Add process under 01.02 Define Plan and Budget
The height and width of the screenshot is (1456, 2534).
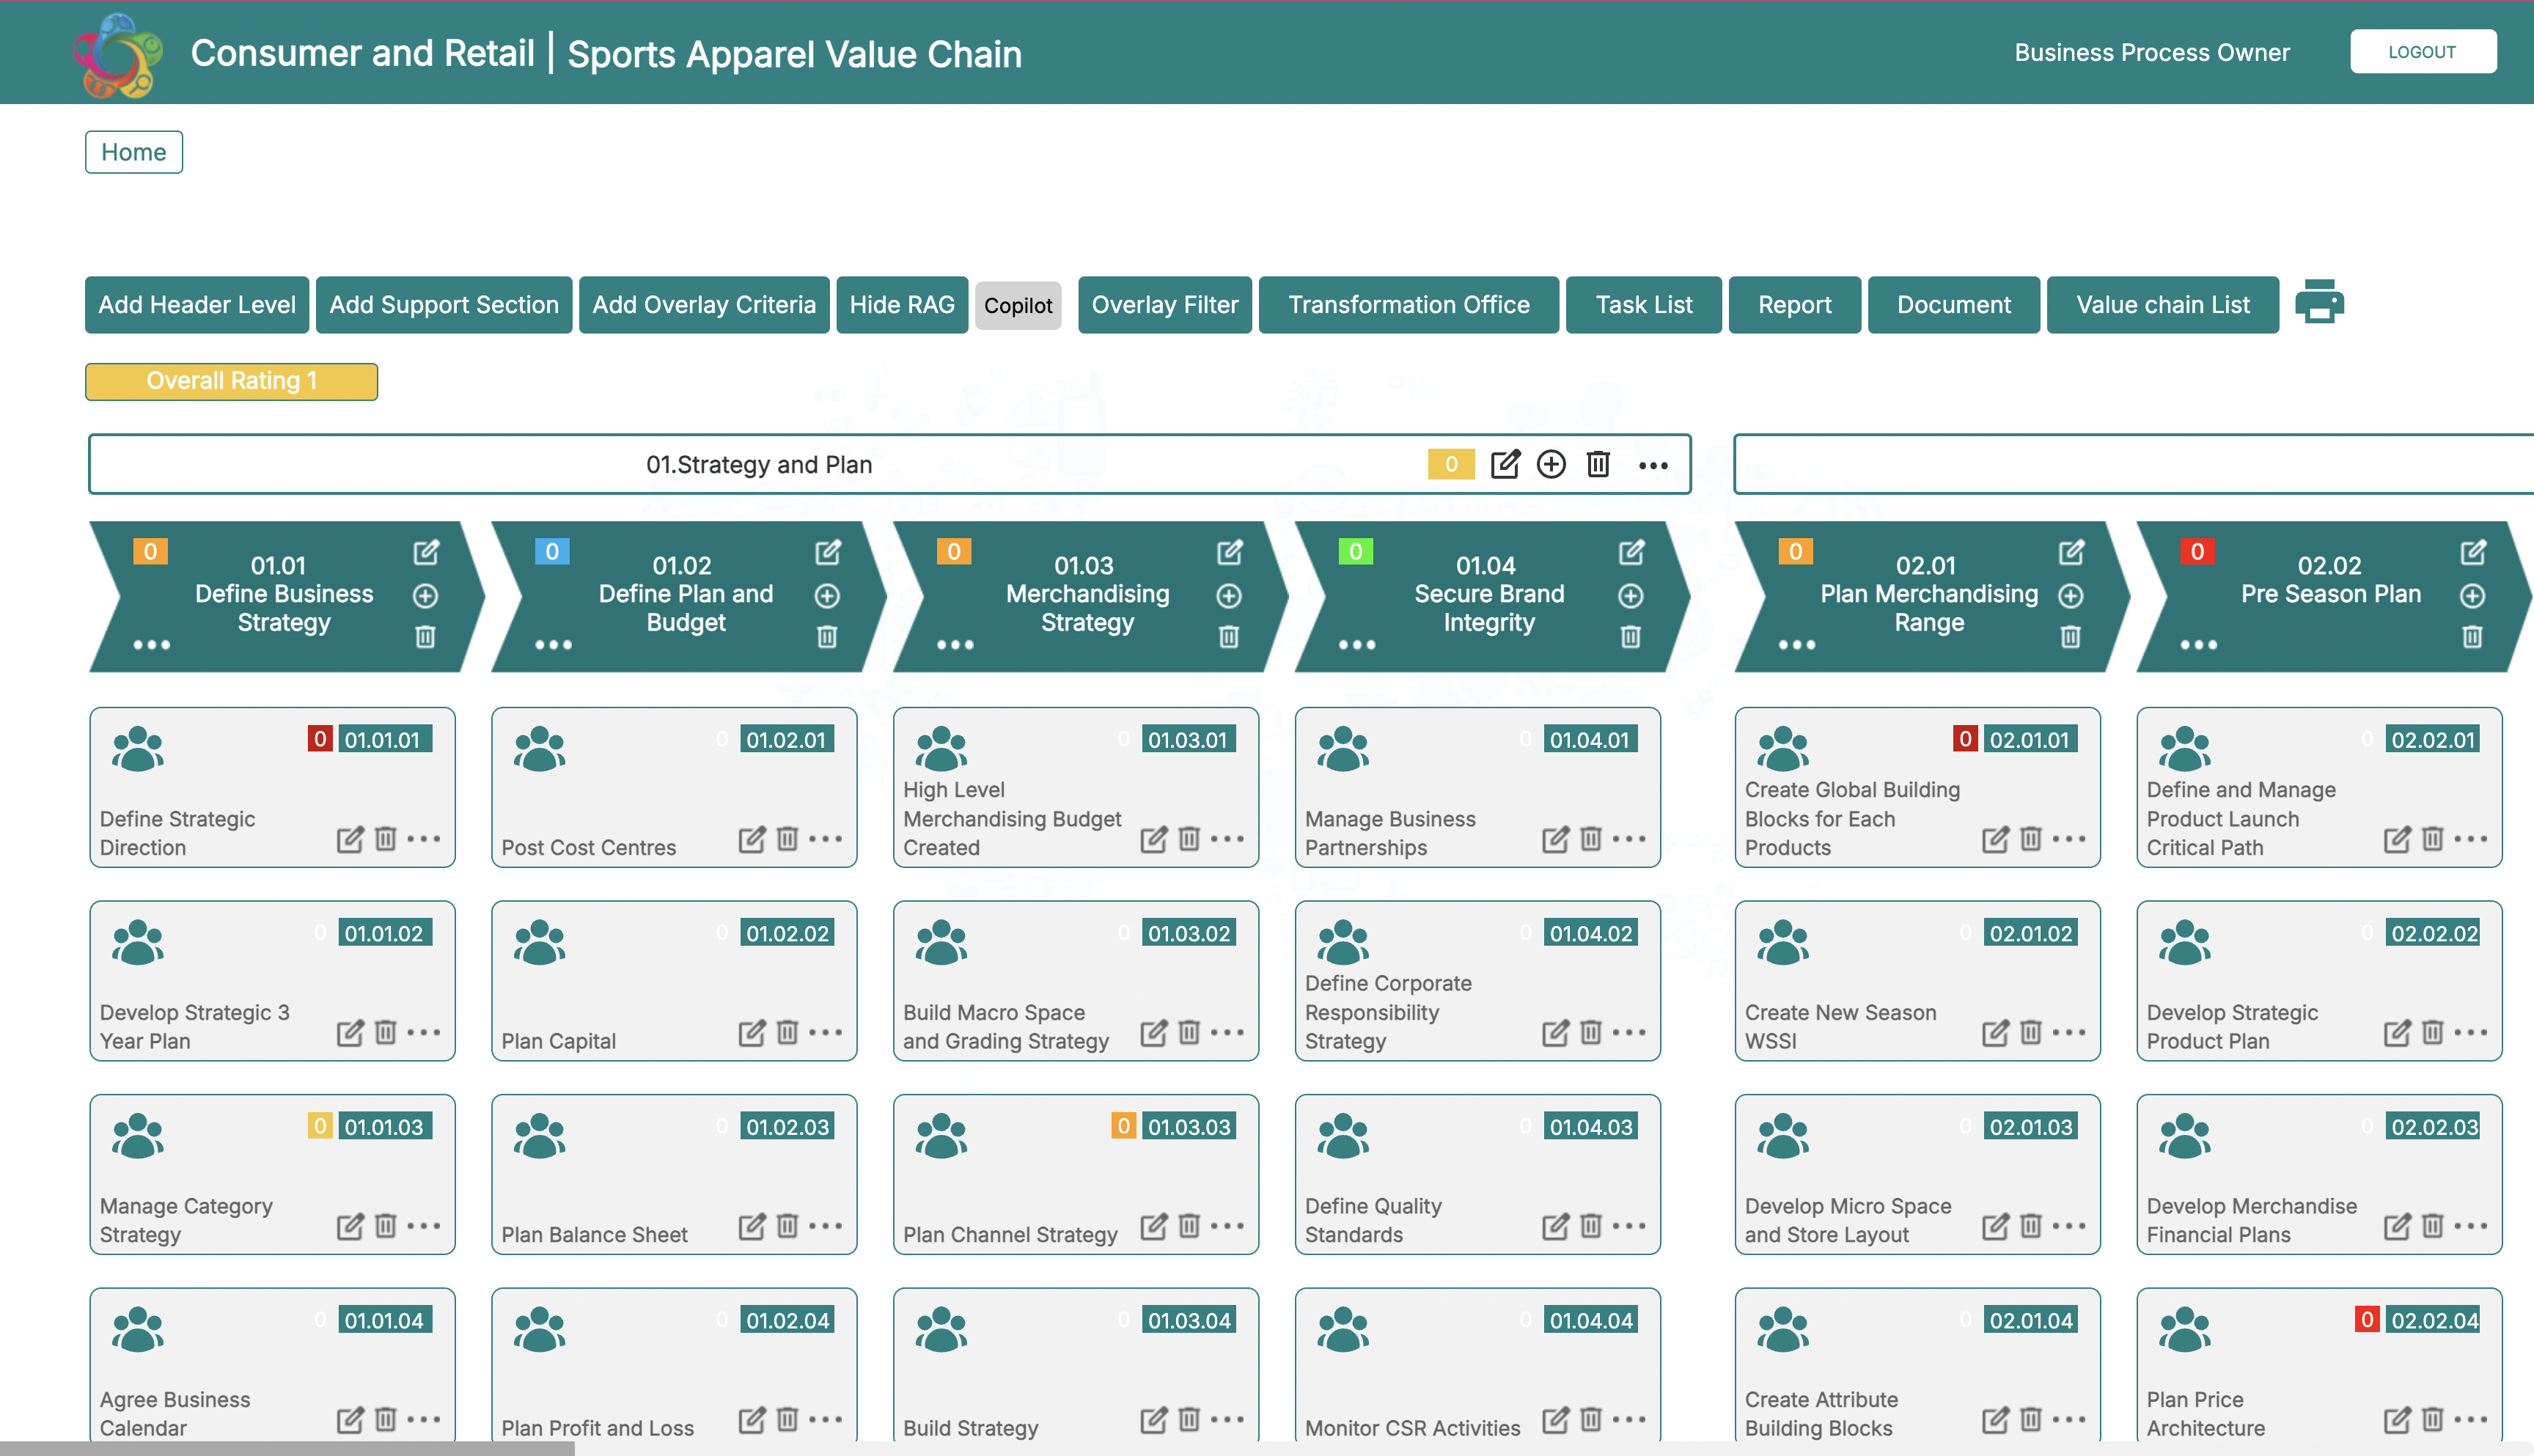tap(827, 596)
